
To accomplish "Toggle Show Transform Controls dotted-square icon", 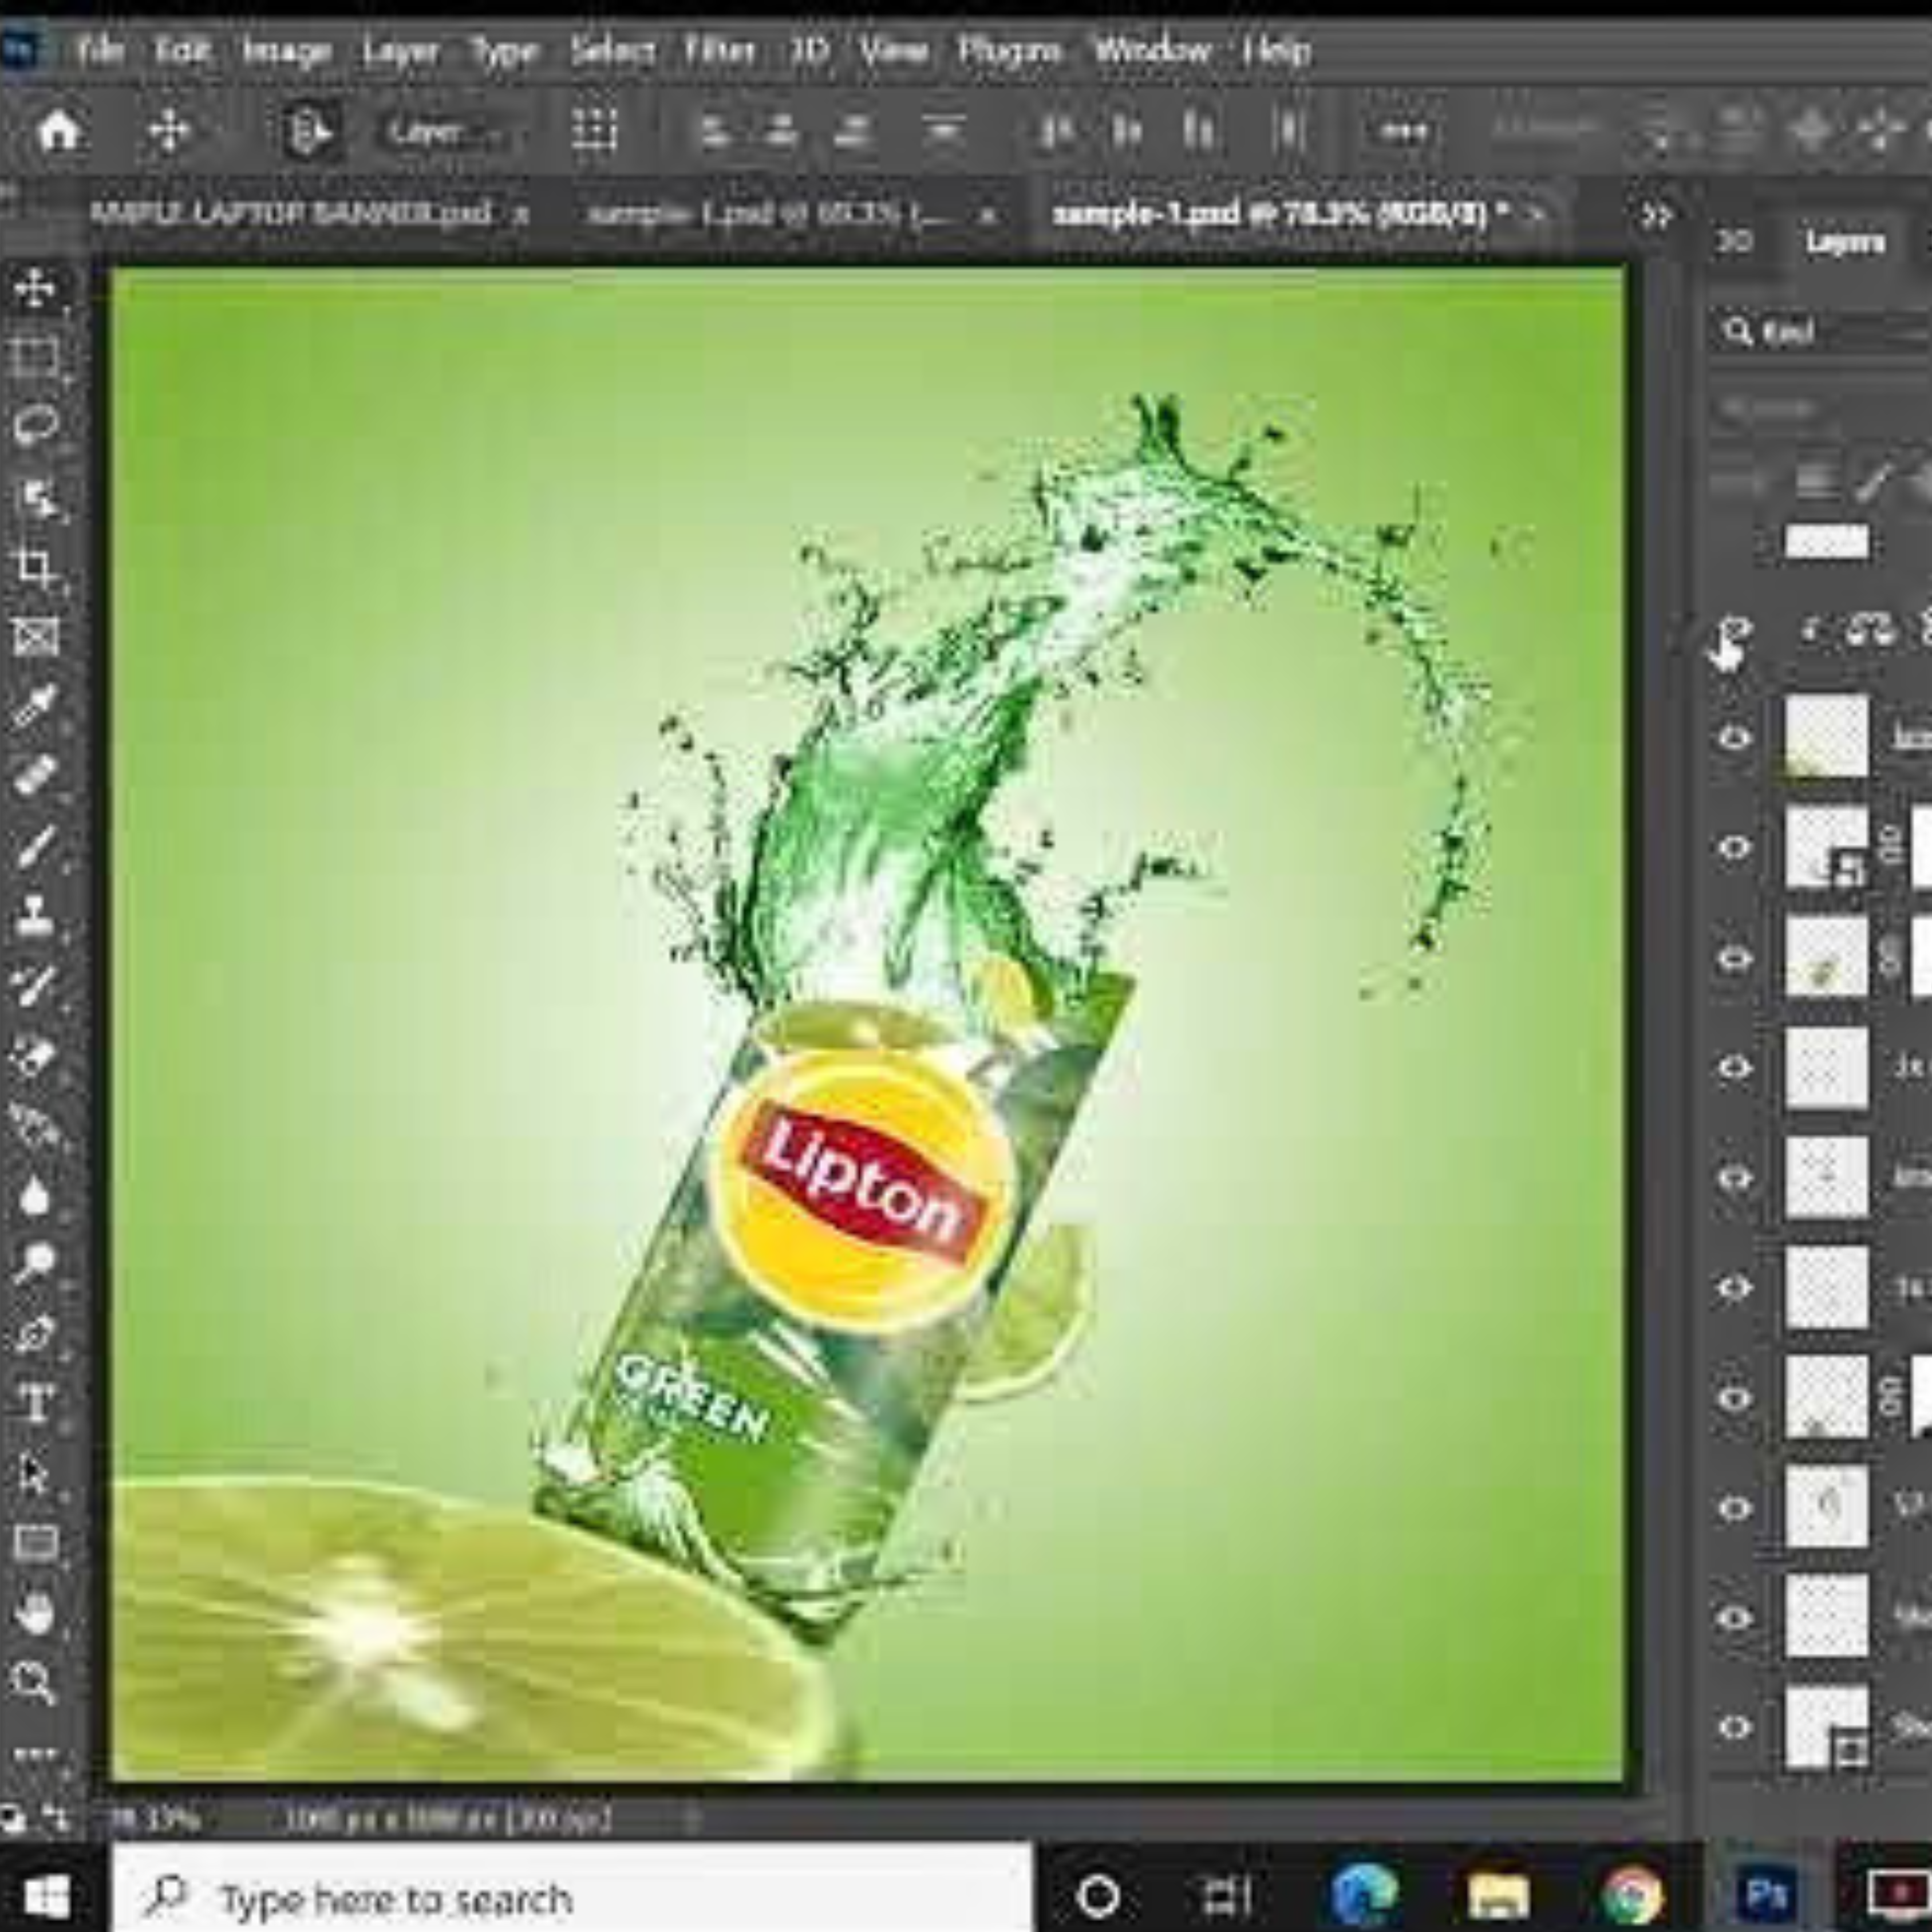I will (594, 130).
